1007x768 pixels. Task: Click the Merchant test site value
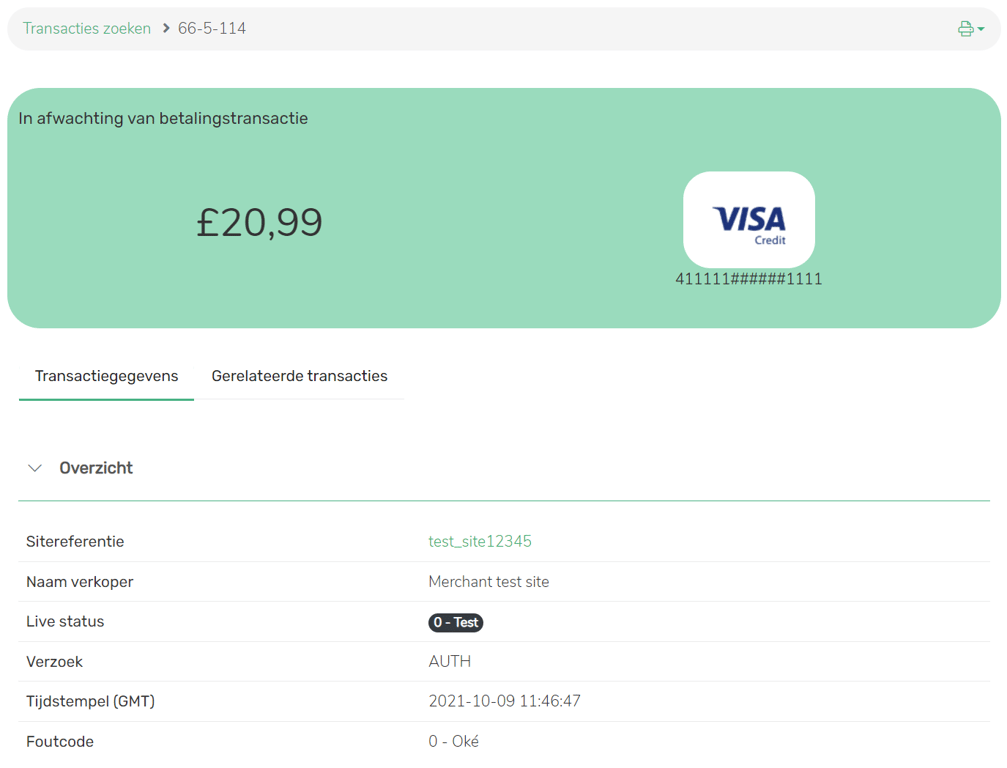click(488, 581)
